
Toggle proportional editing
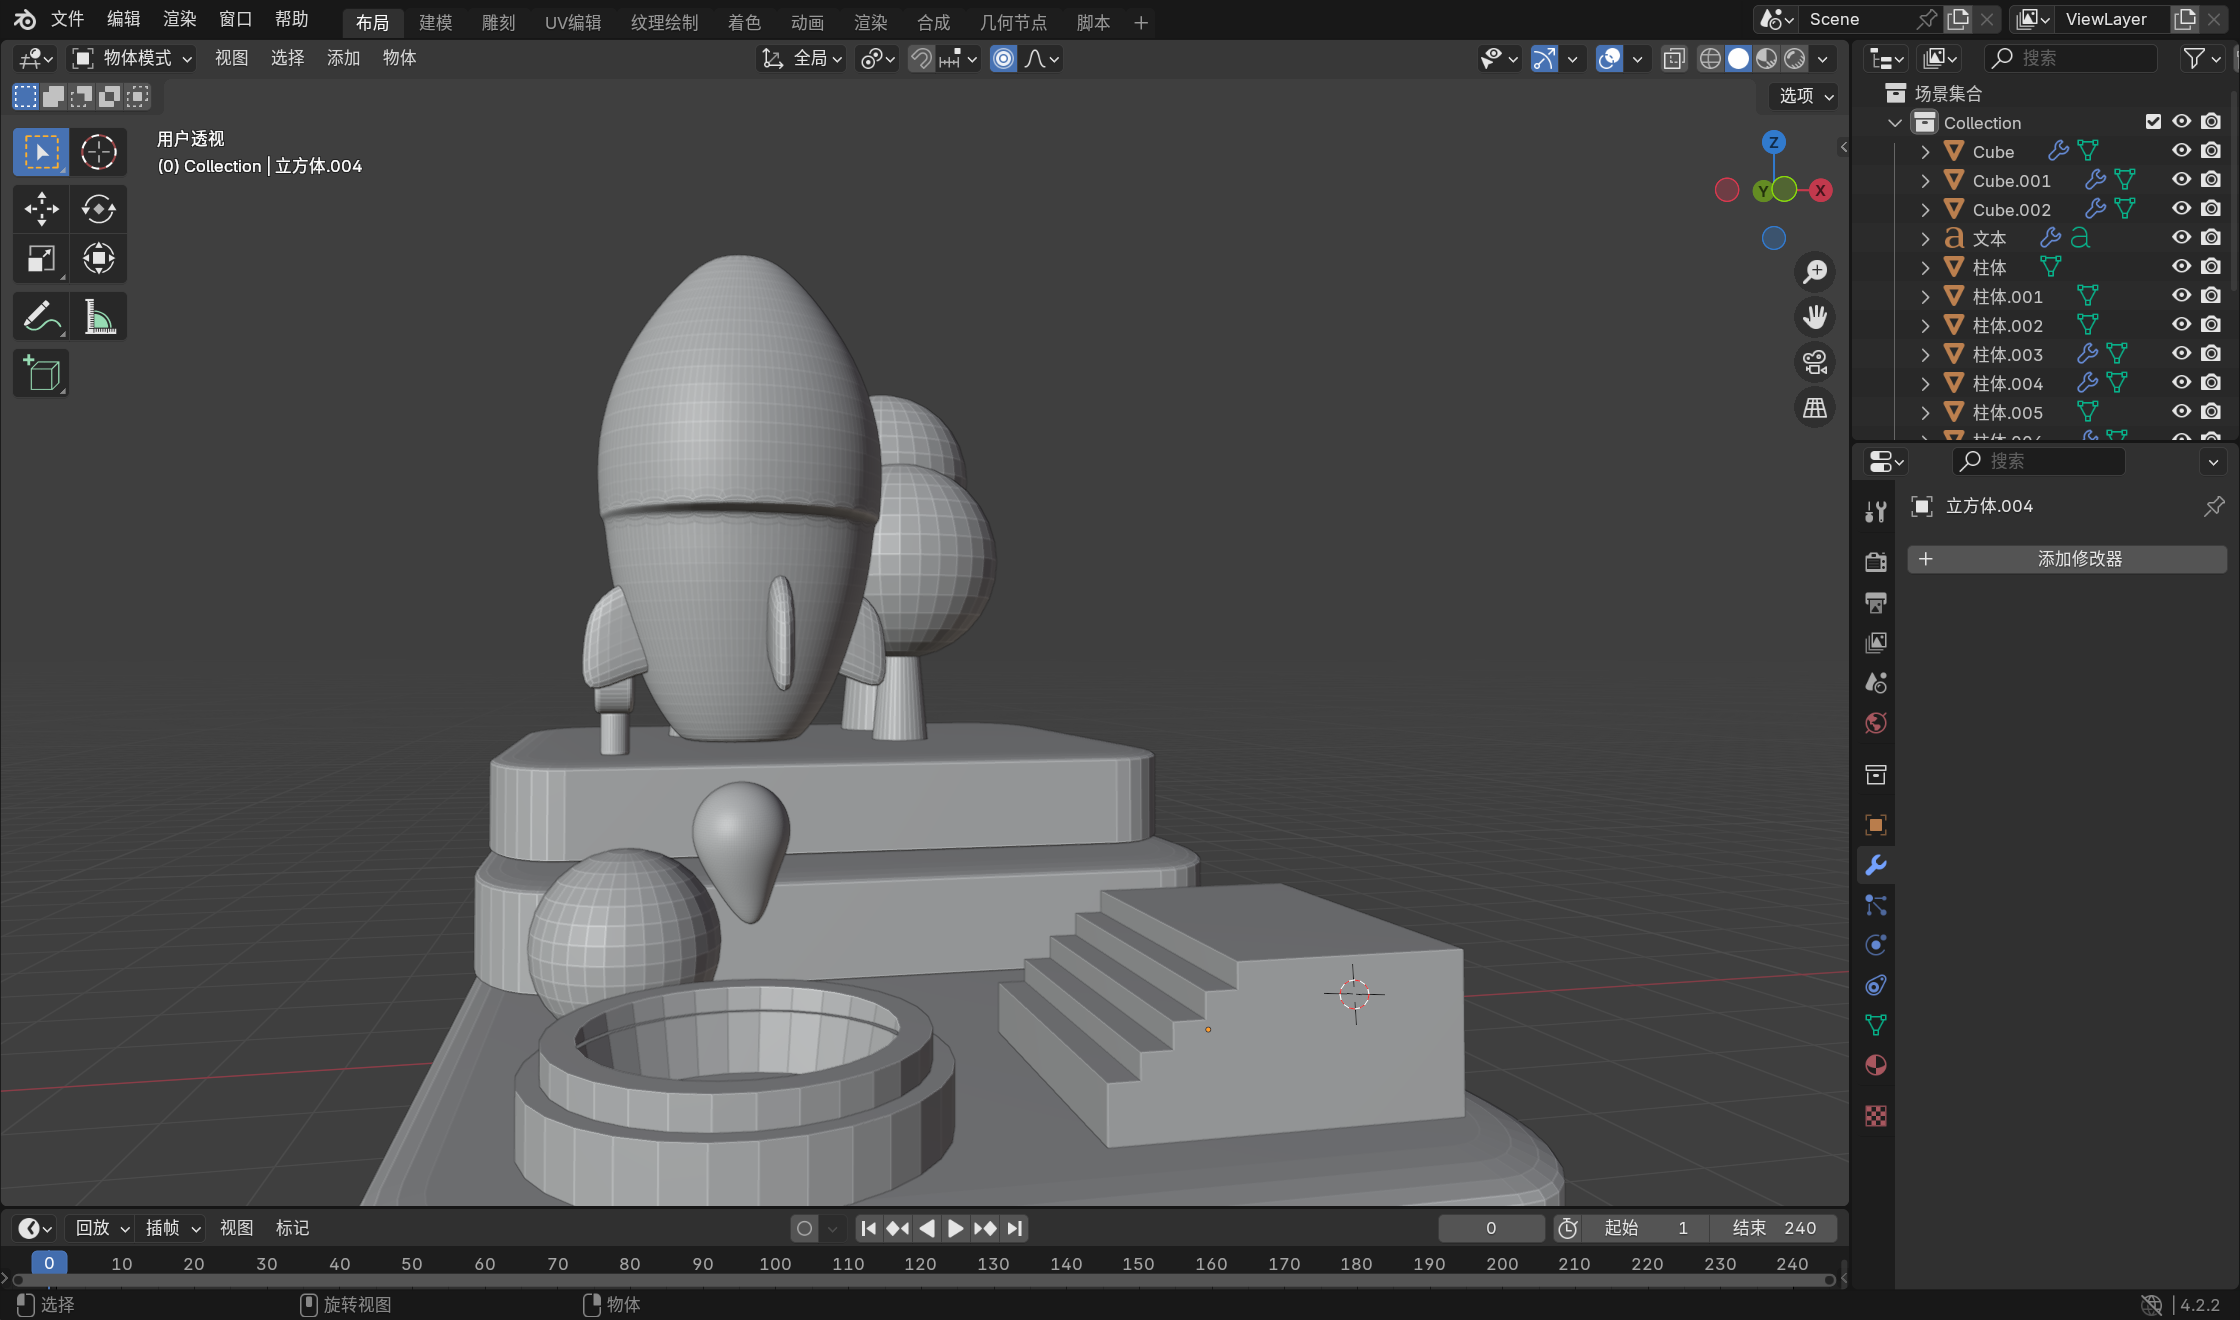click(x=1003, y=59)
